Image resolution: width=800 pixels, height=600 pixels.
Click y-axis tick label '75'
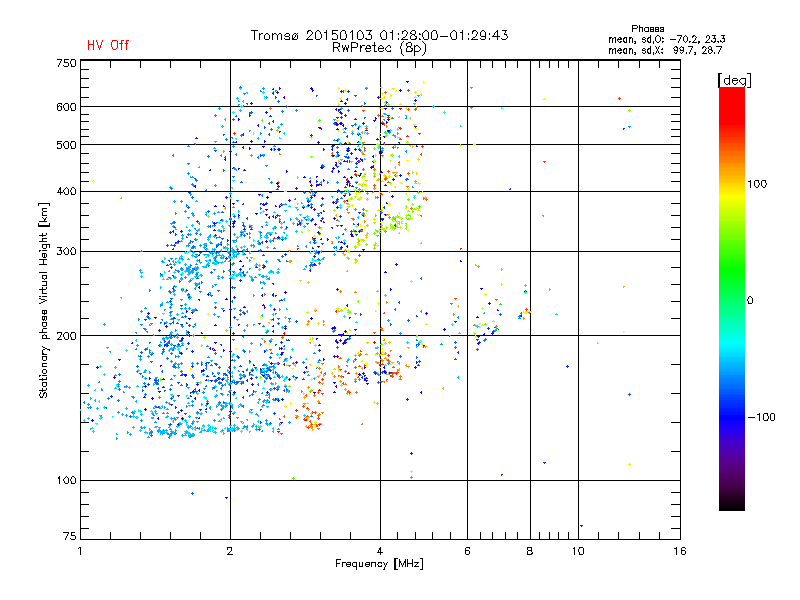[x=70, y=536]
